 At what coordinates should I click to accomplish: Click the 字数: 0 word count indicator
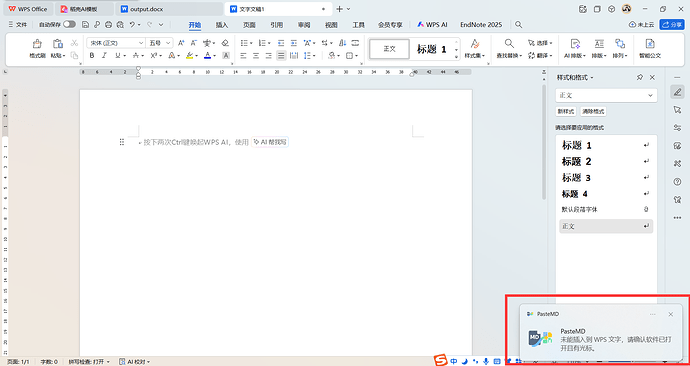tap(49, 362)
